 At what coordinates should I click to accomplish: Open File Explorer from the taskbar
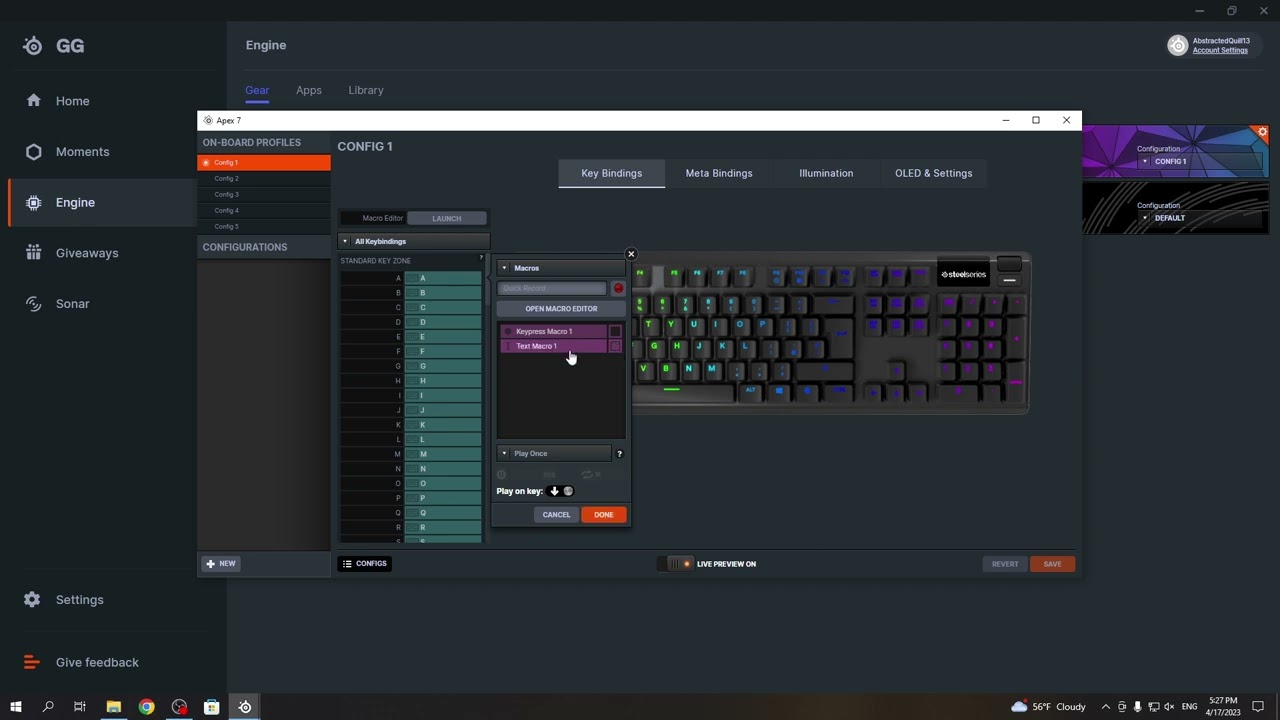(113, 707)
